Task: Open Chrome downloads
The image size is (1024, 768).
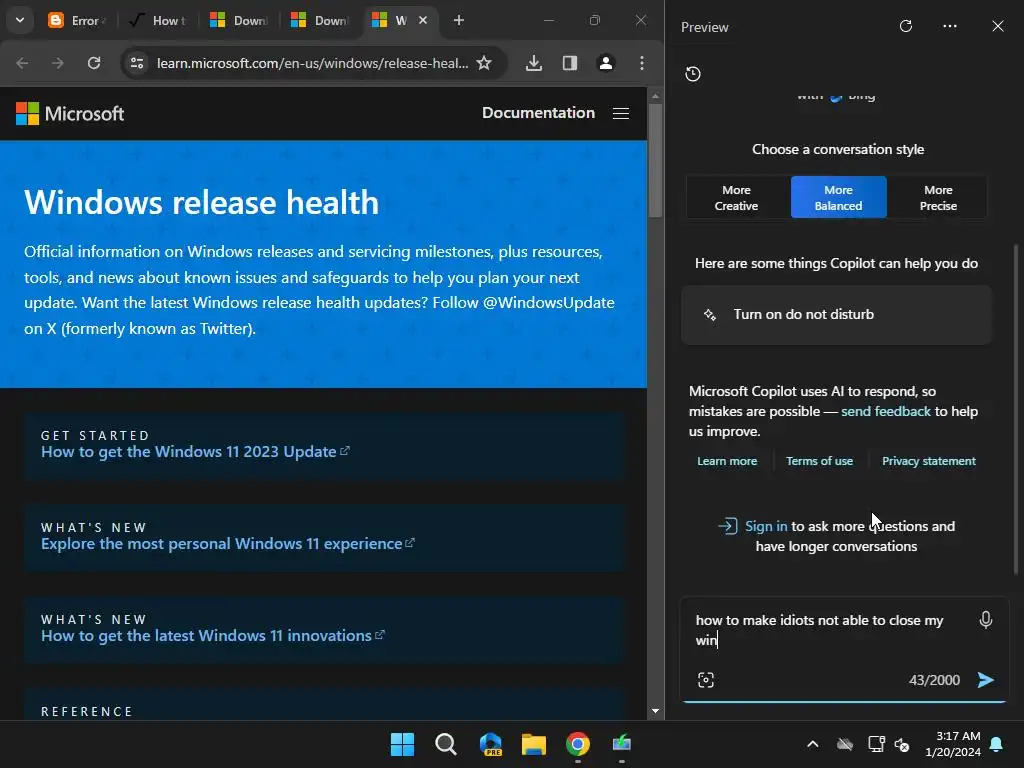Action: (x=534, y=63)
